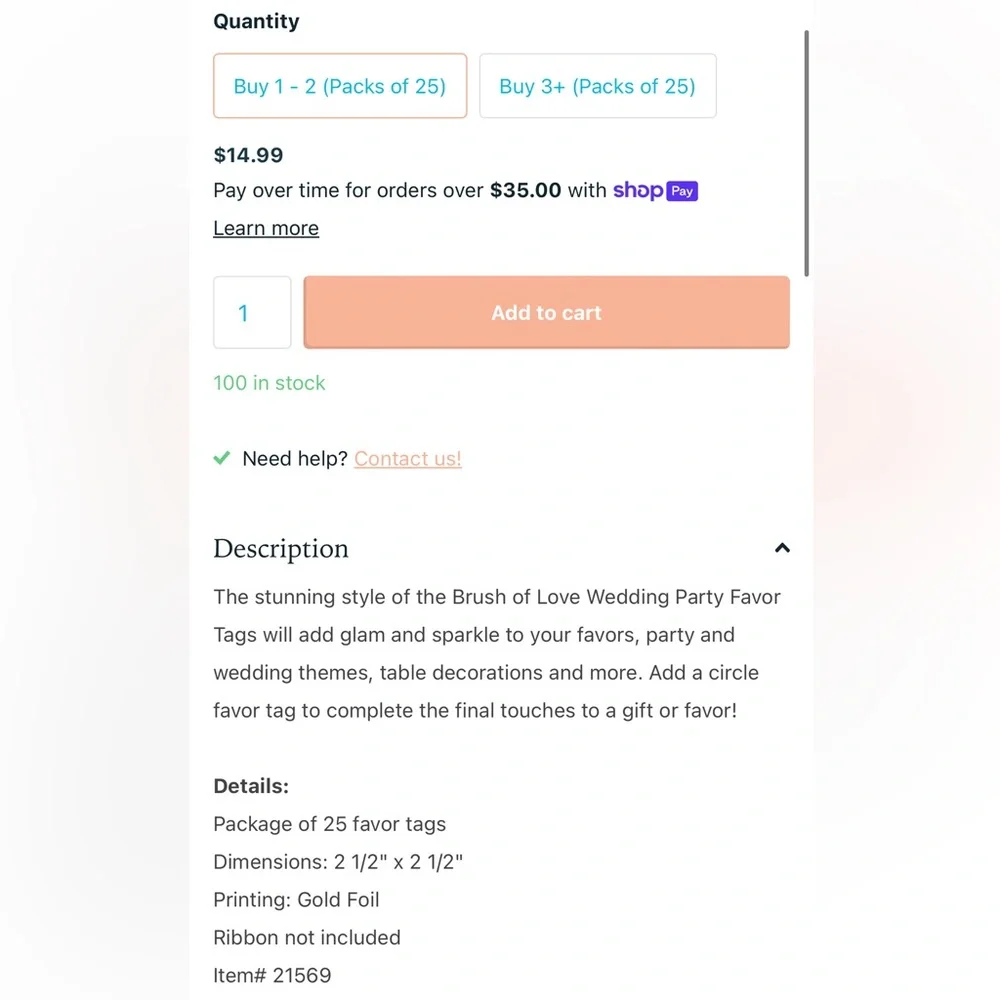
Task: Collapse the Description section chevron
Action: click(782, 548)
